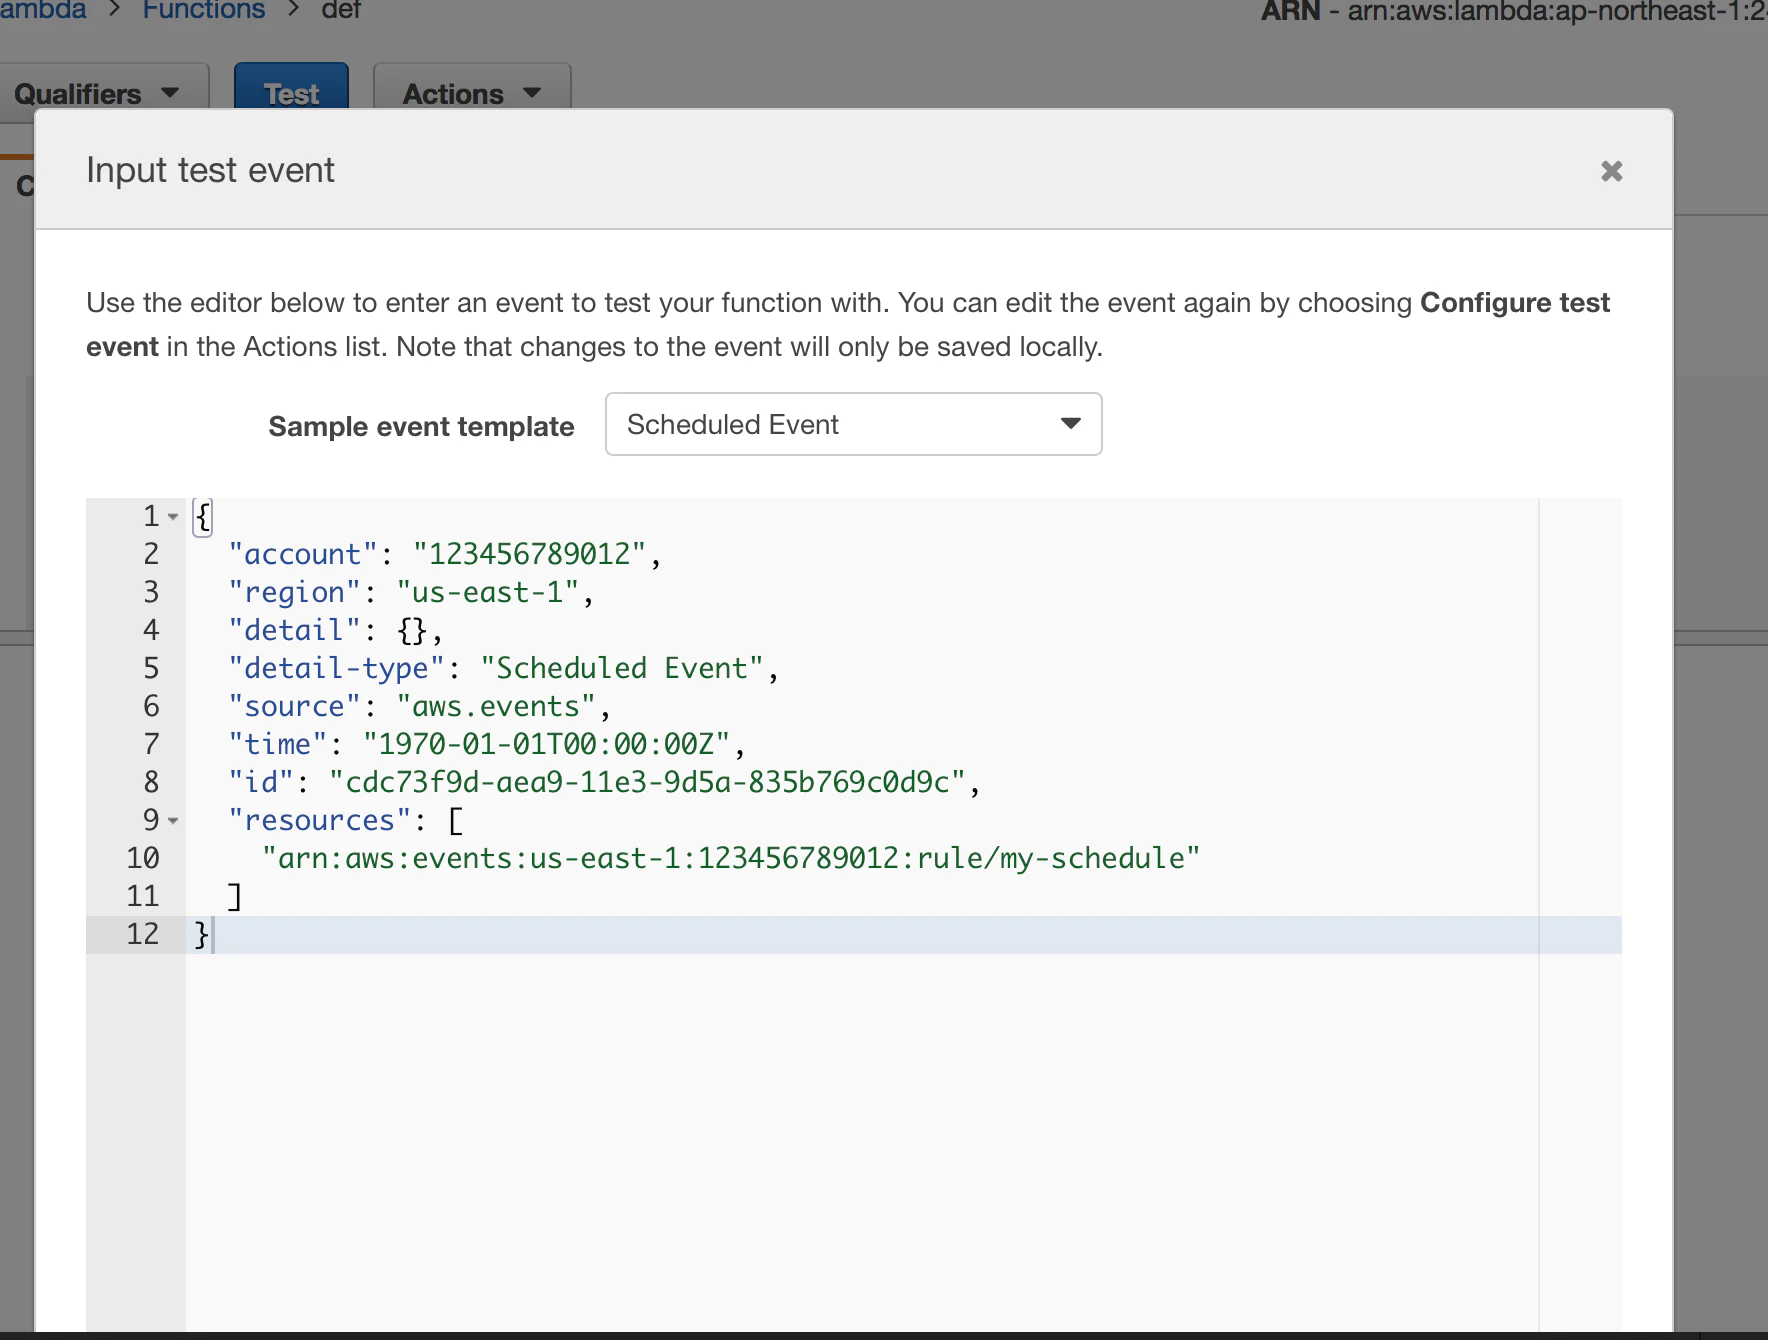The width and height of the screenshot is (1768, 1340).
Task: Click the "Scheduled Event" detail-type value
Action: [x=622, y=668]
